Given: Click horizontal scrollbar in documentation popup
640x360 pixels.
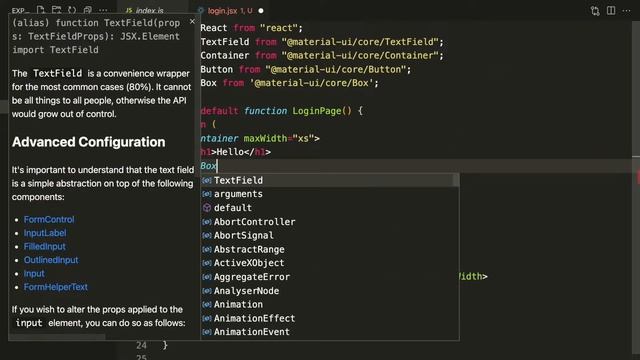Looking at the screenshot, I should tap(57, 337).
